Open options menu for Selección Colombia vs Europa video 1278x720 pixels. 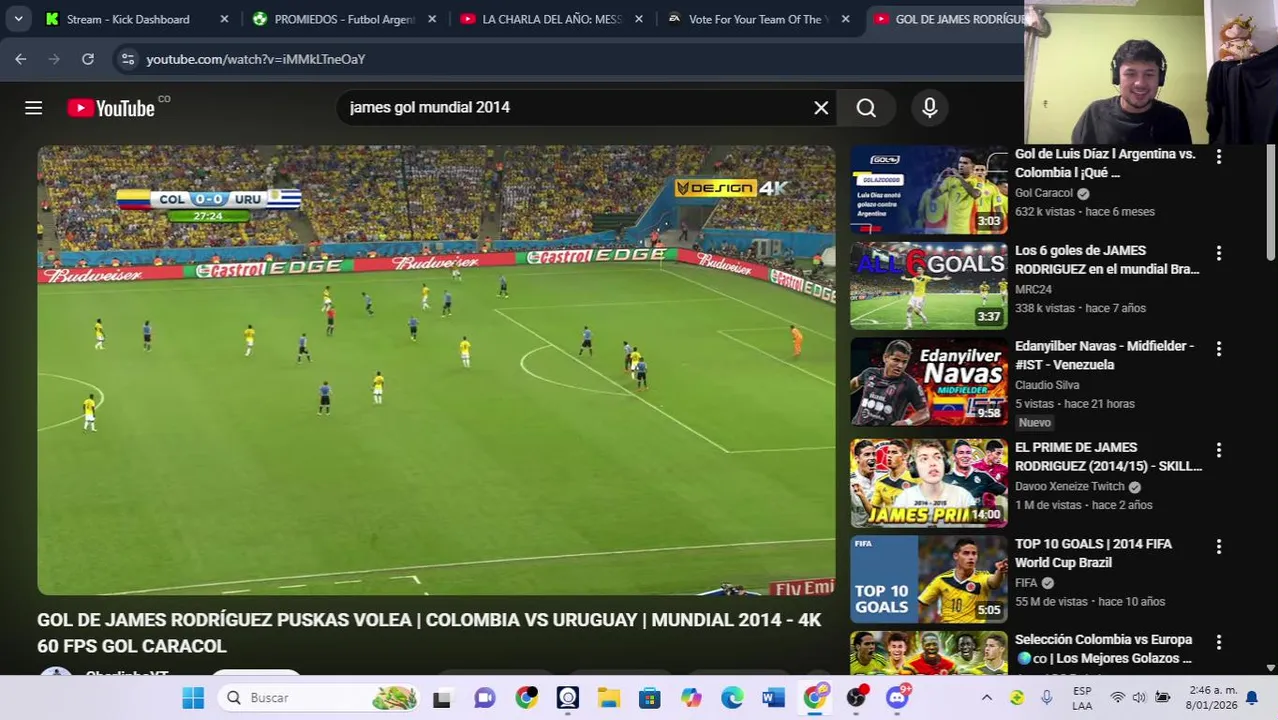point(1218,643)
